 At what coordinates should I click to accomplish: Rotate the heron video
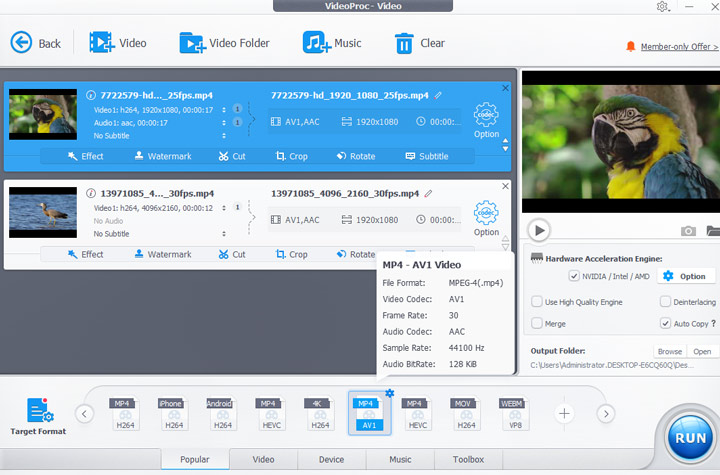point(356,254)
